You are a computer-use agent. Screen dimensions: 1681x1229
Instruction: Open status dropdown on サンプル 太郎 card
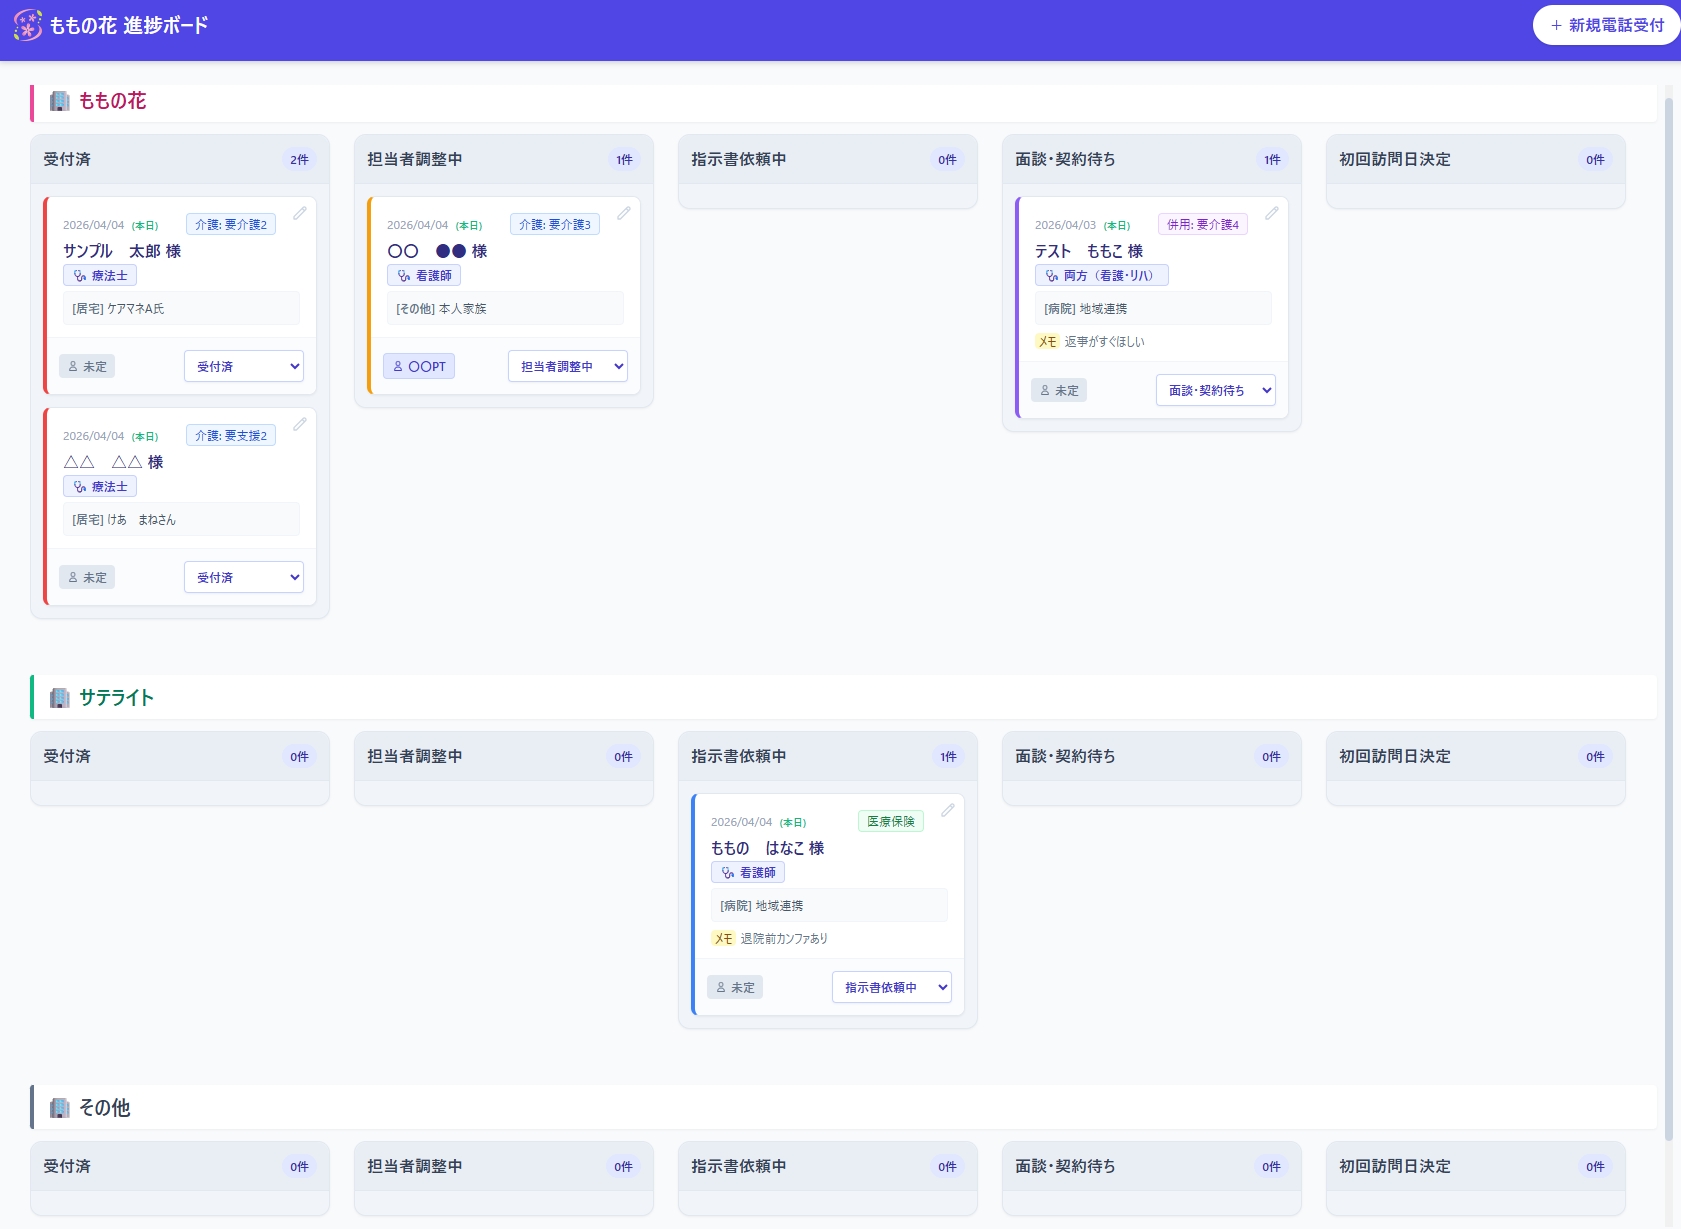click(243, 366)
